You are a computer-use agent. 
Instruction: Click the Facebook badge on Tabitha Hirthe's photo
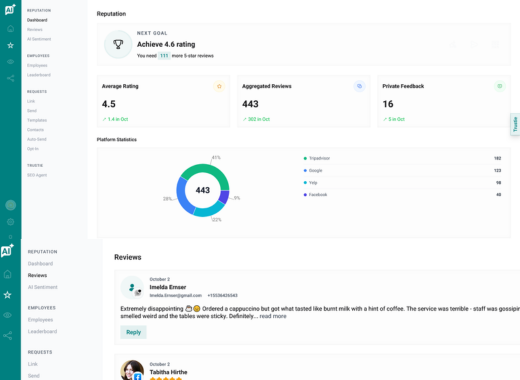pyautogui.click(x=137, y=377)
